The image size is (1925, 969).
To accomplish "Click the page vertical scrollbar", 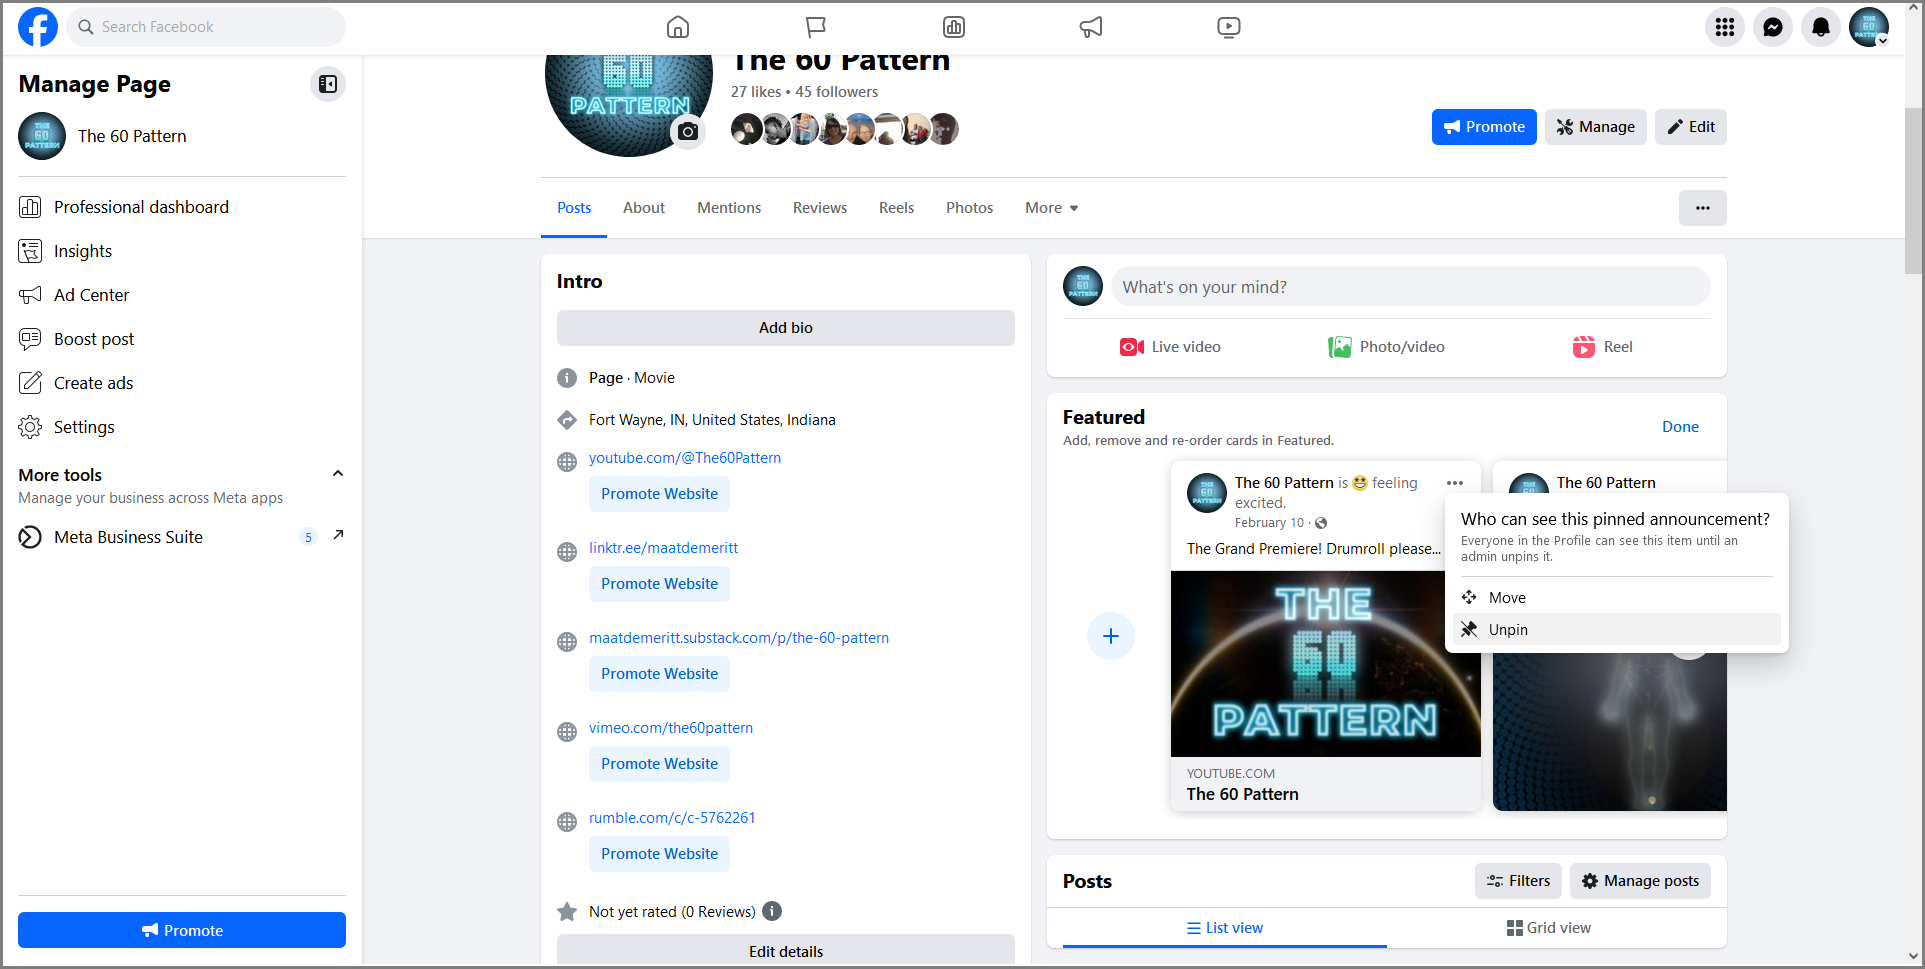I will (x=1914, y=190).
